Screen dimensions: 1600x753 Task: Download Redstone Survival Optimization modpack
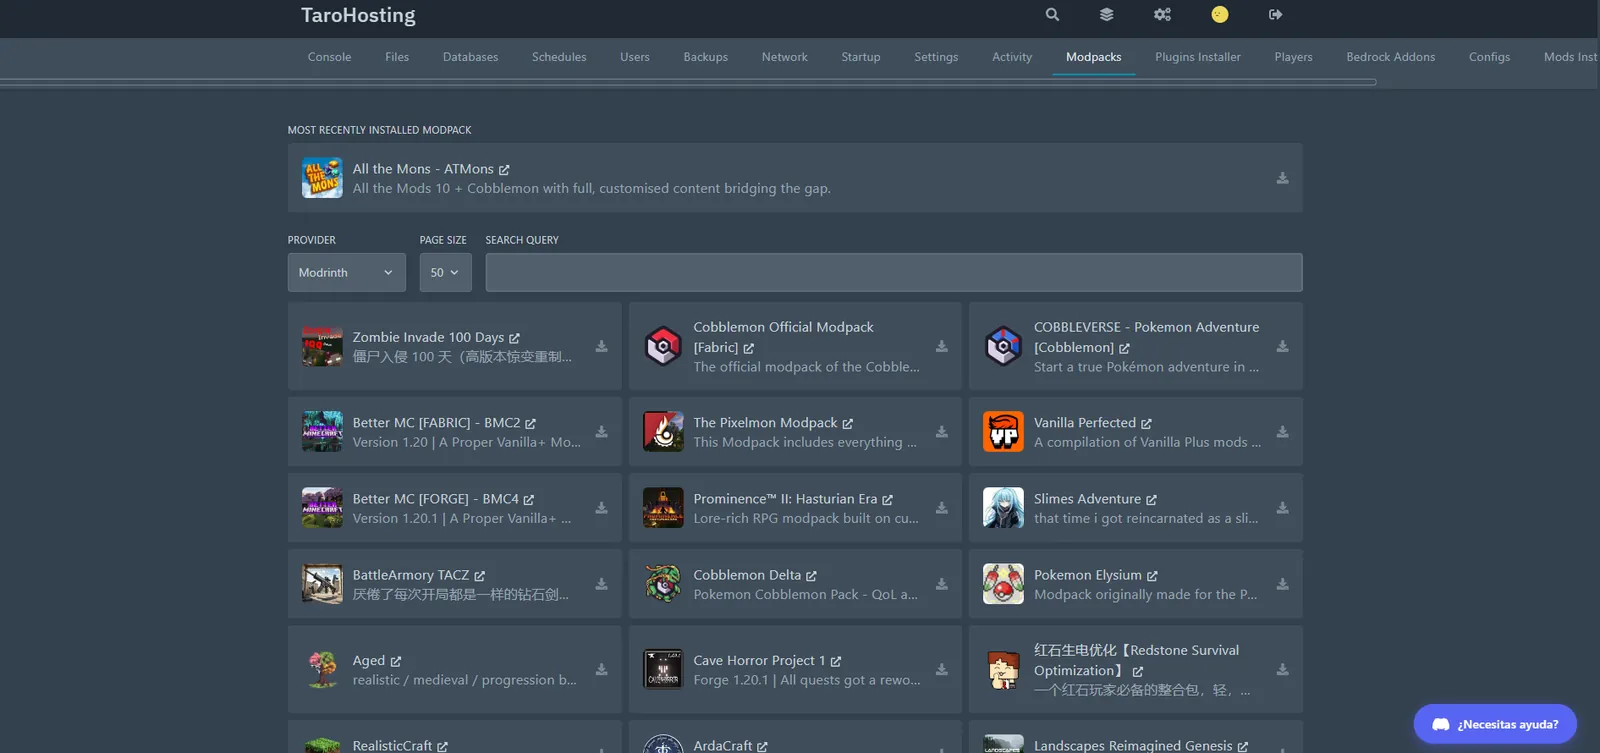point(1282,670)
